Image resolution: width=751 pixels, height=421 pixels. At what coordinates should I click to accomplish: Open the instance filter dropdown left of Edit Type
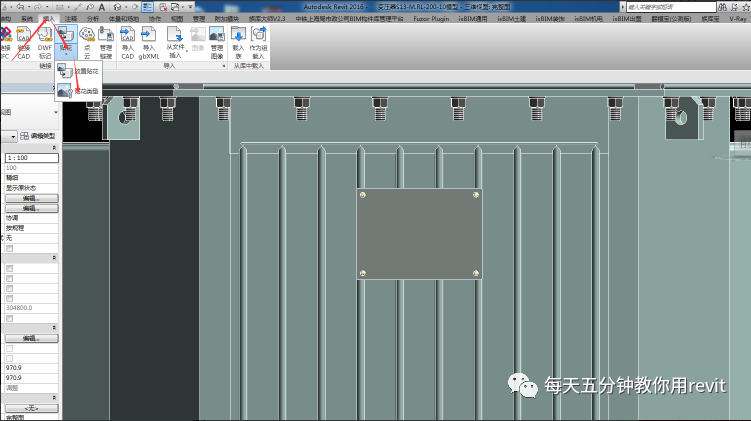[x=13, y=137]
